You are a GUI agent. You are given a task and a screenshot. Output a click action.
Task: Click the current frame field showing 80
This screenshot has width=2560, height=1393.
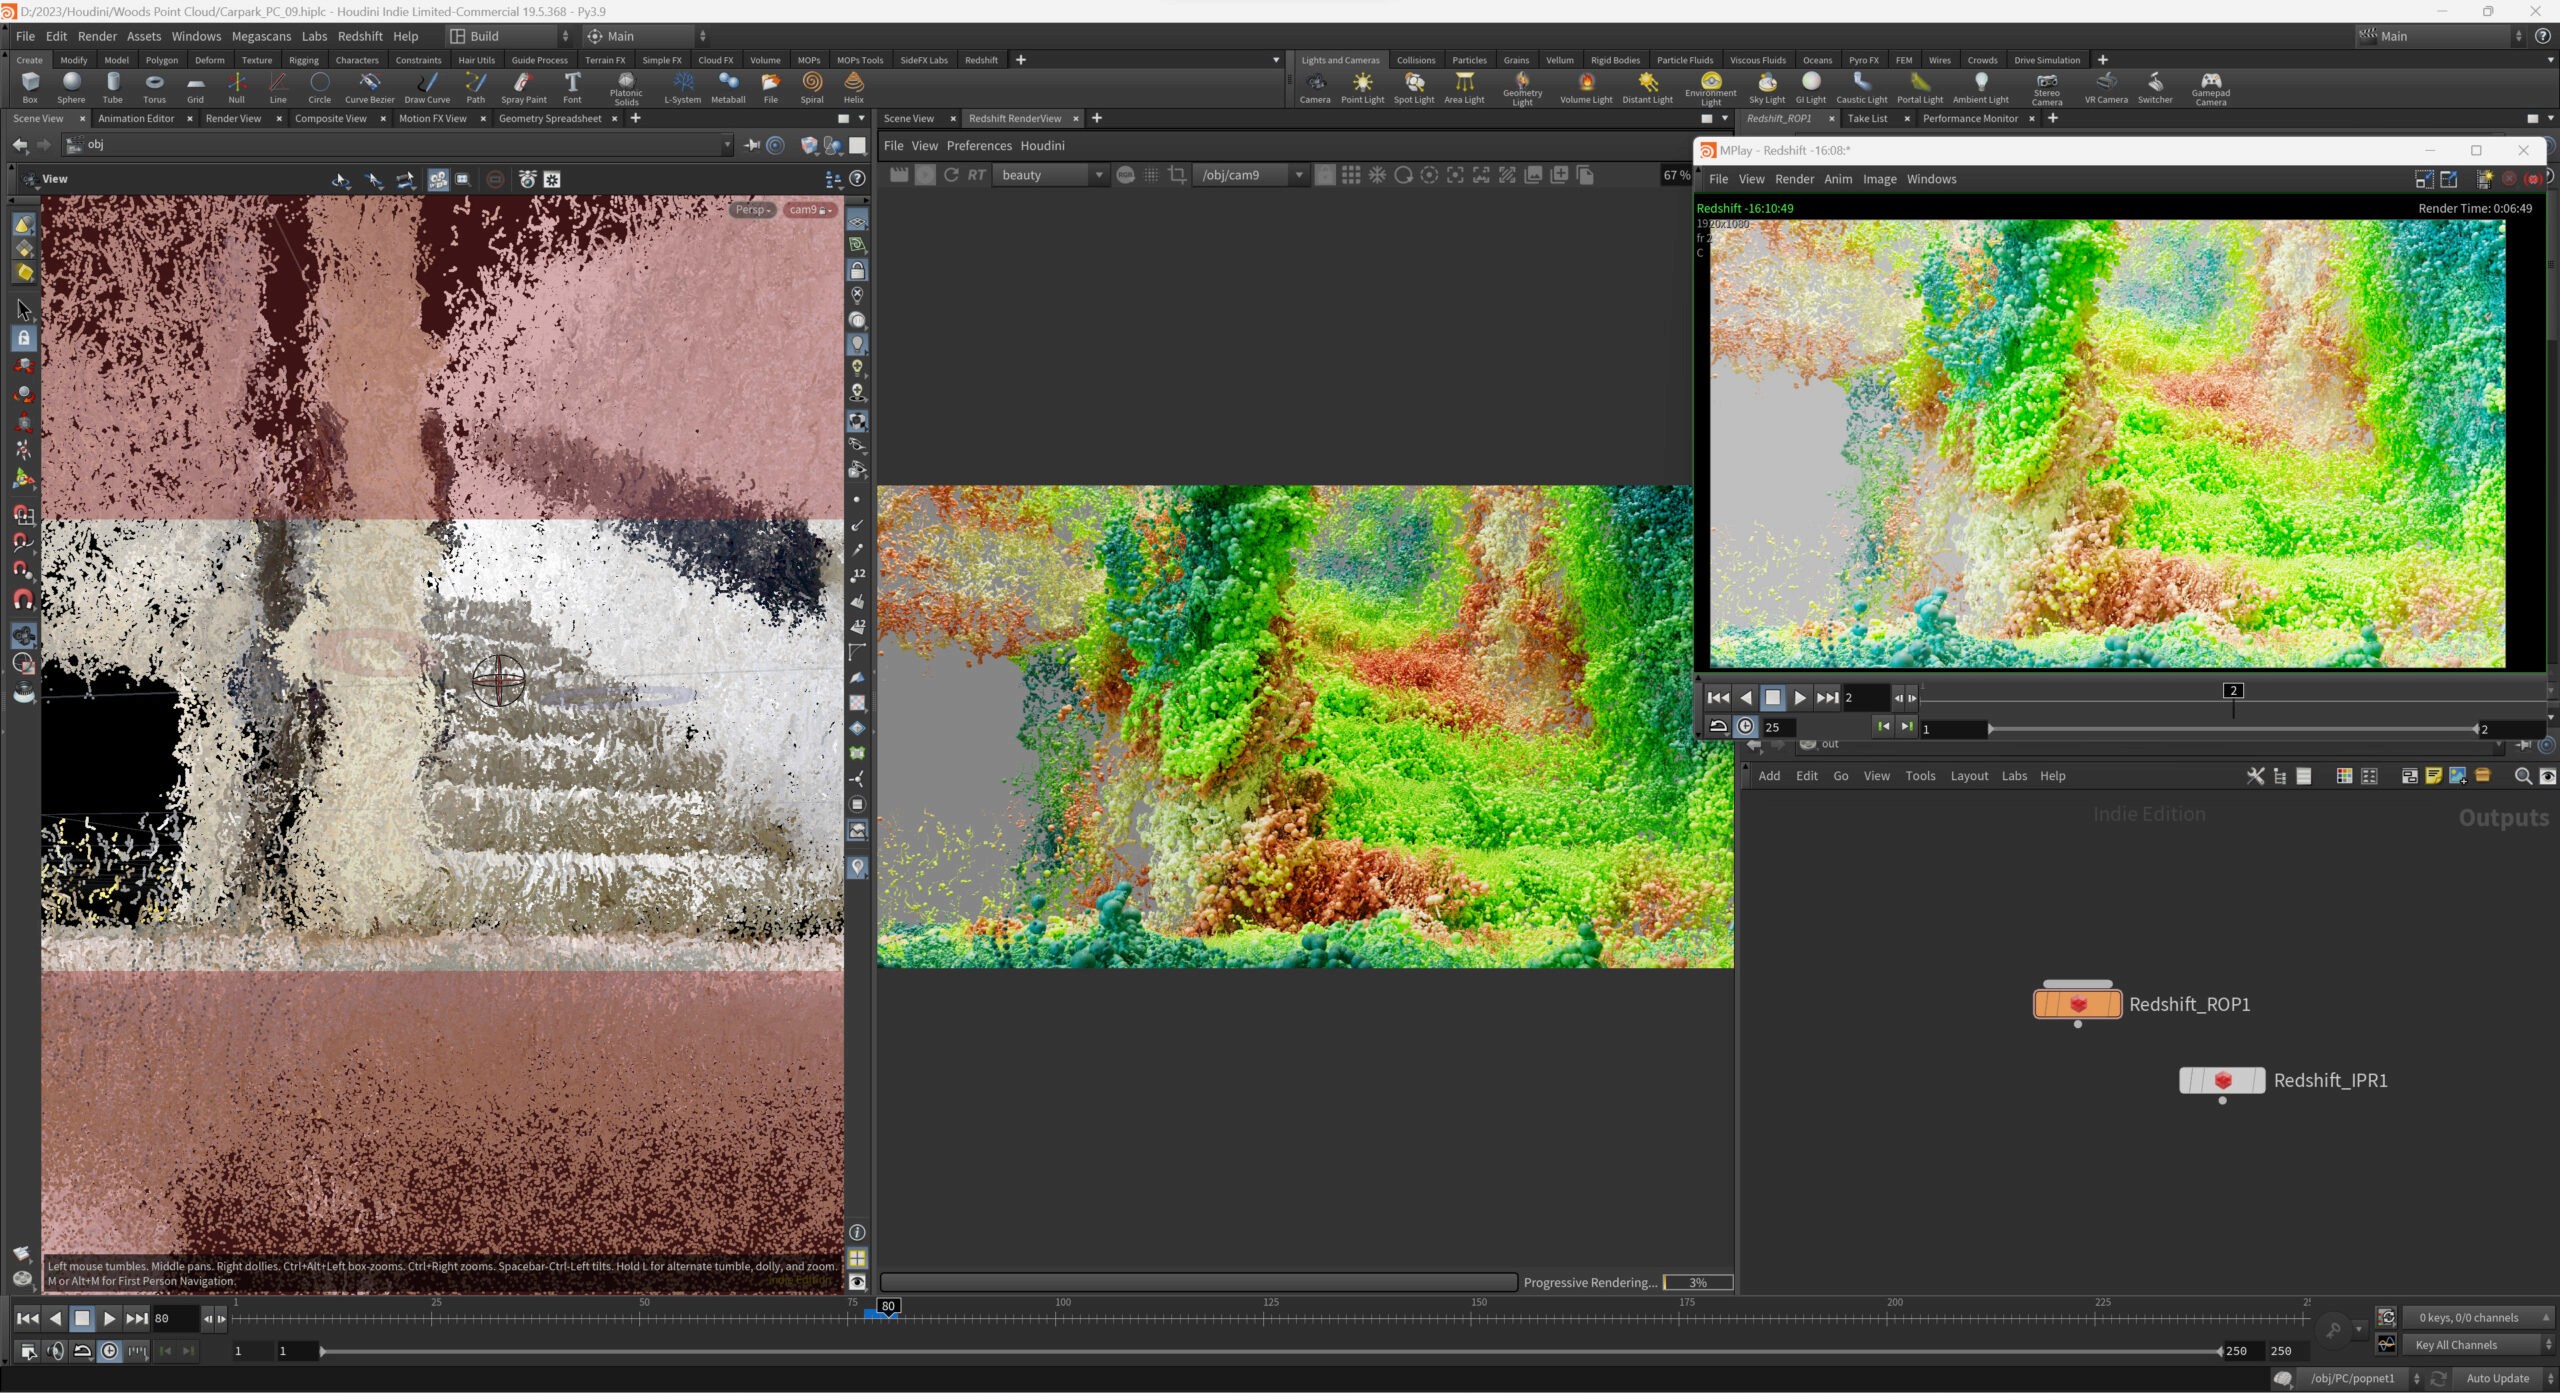tap(175, 1319)
